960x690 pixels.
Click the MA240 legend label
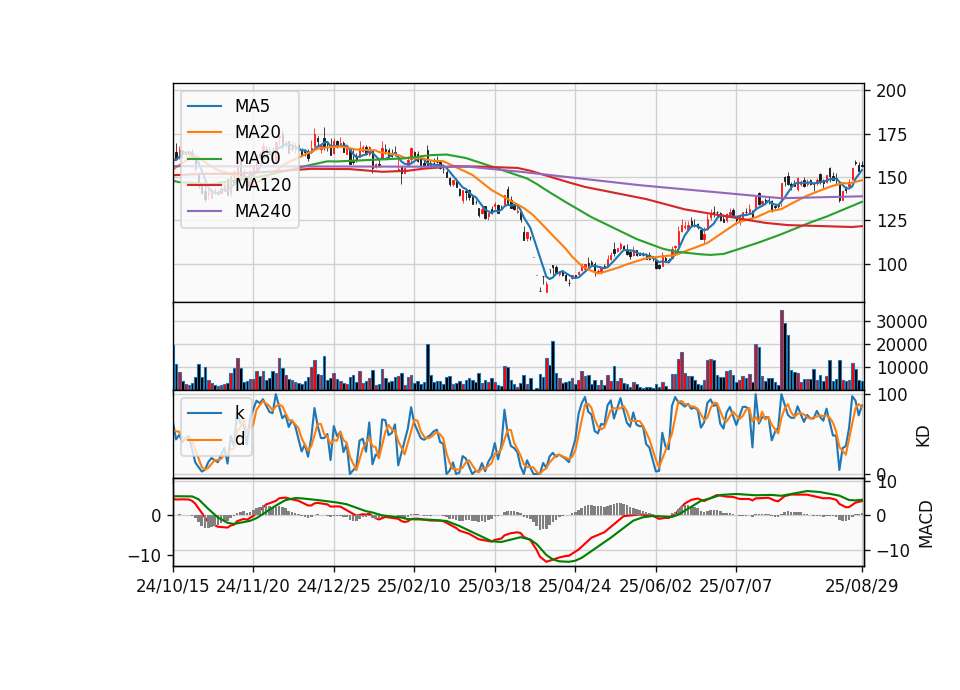[263, 211]
